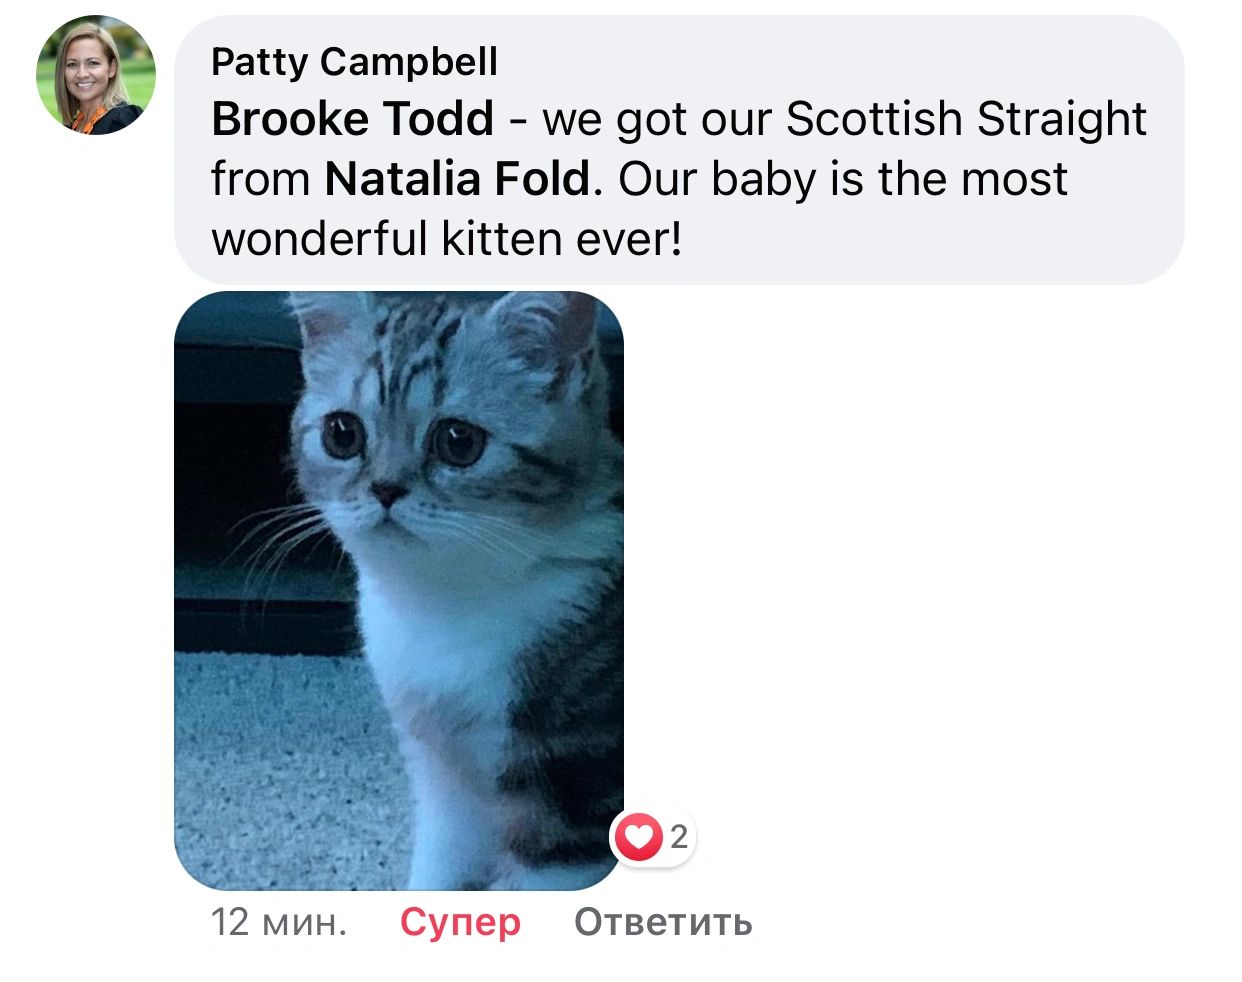Click the 12 мин. timestamp
The height and width of the screenshot is (982, 1242).
point(279,921)
